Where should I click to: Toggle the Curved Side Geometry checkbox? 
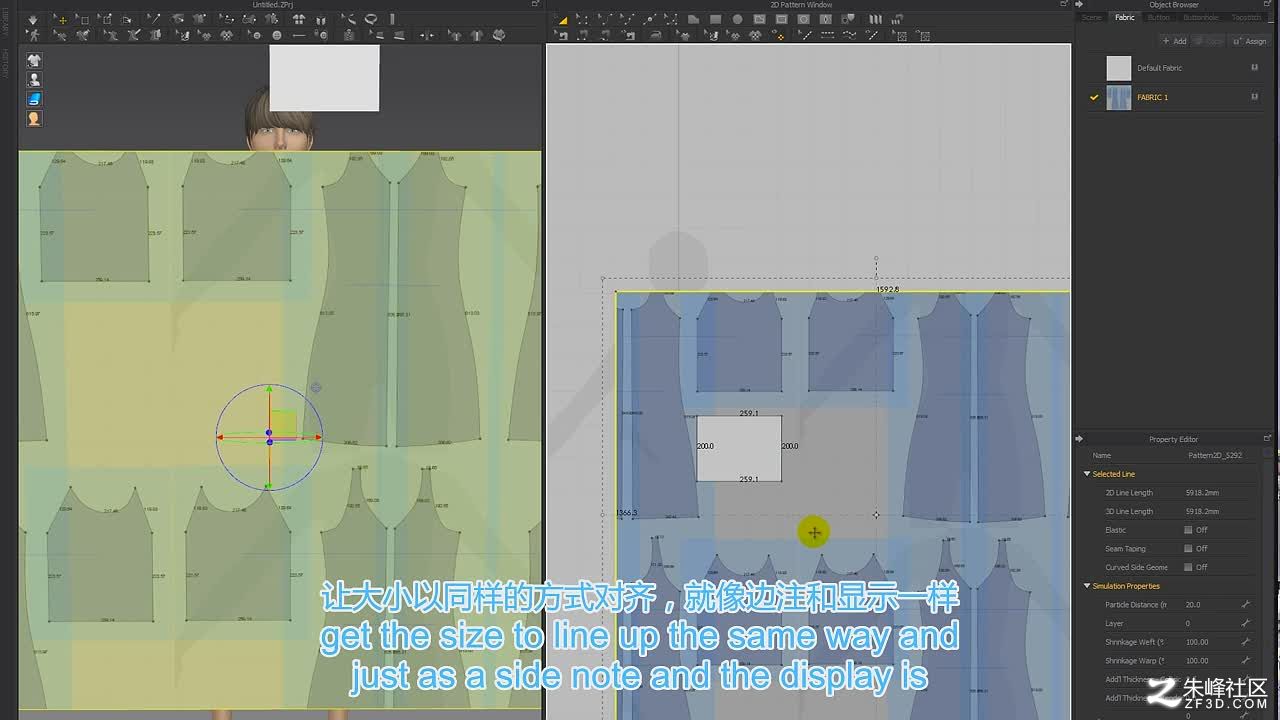click(1188, 567)
